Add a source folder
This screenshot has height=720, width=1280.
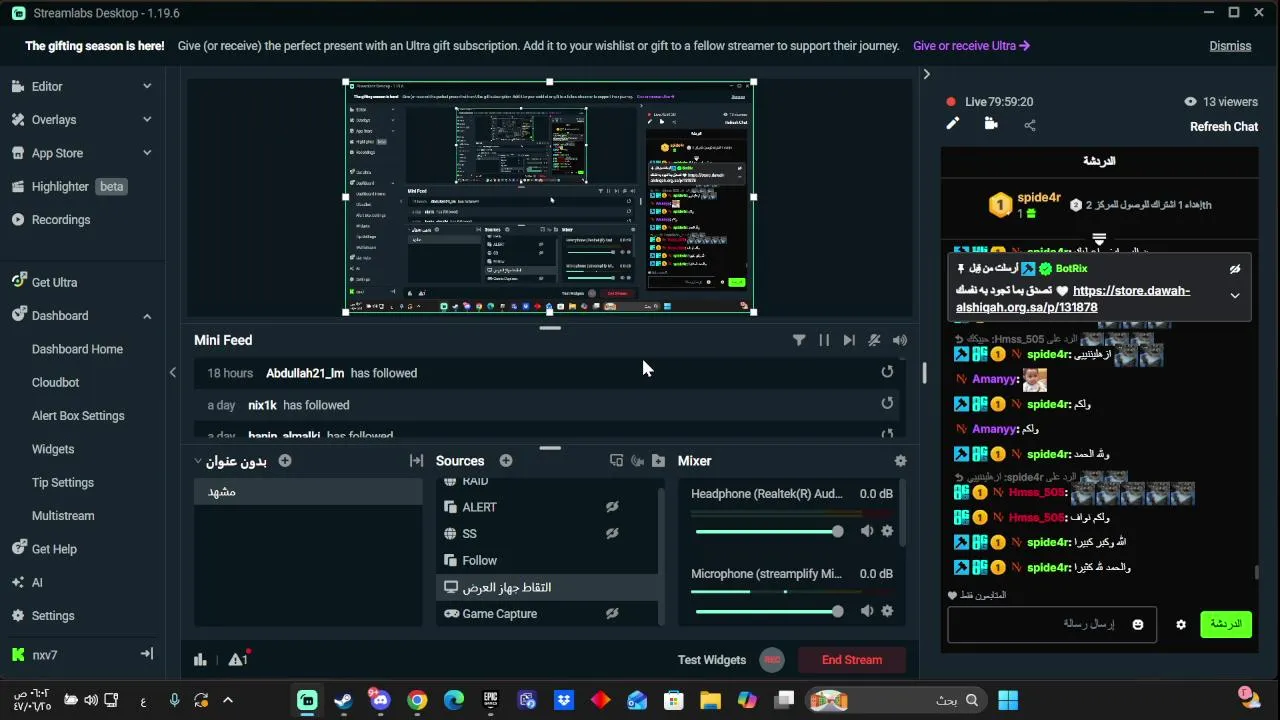pyautogui.click(x=658, y=461)
